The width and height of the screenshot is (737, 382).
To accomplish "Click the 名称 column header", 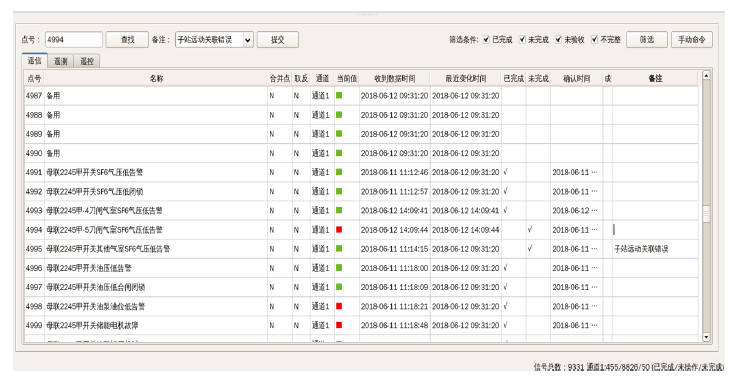I will 156,78.
